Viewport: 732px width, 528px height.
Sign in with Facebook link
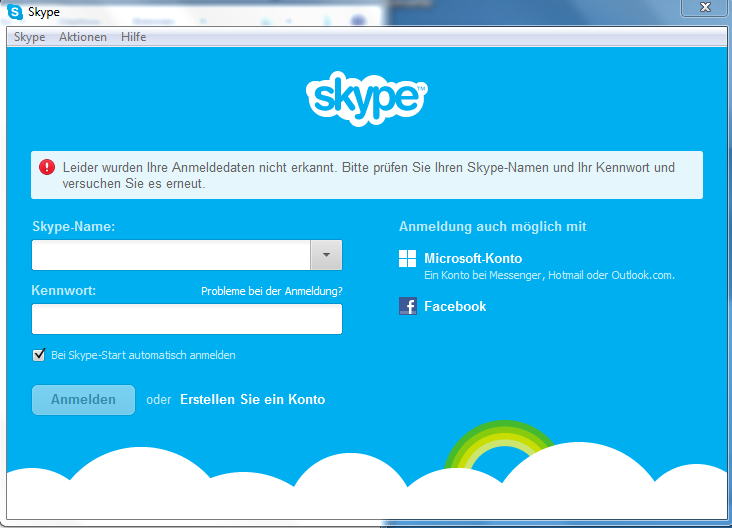coord(455,306)
